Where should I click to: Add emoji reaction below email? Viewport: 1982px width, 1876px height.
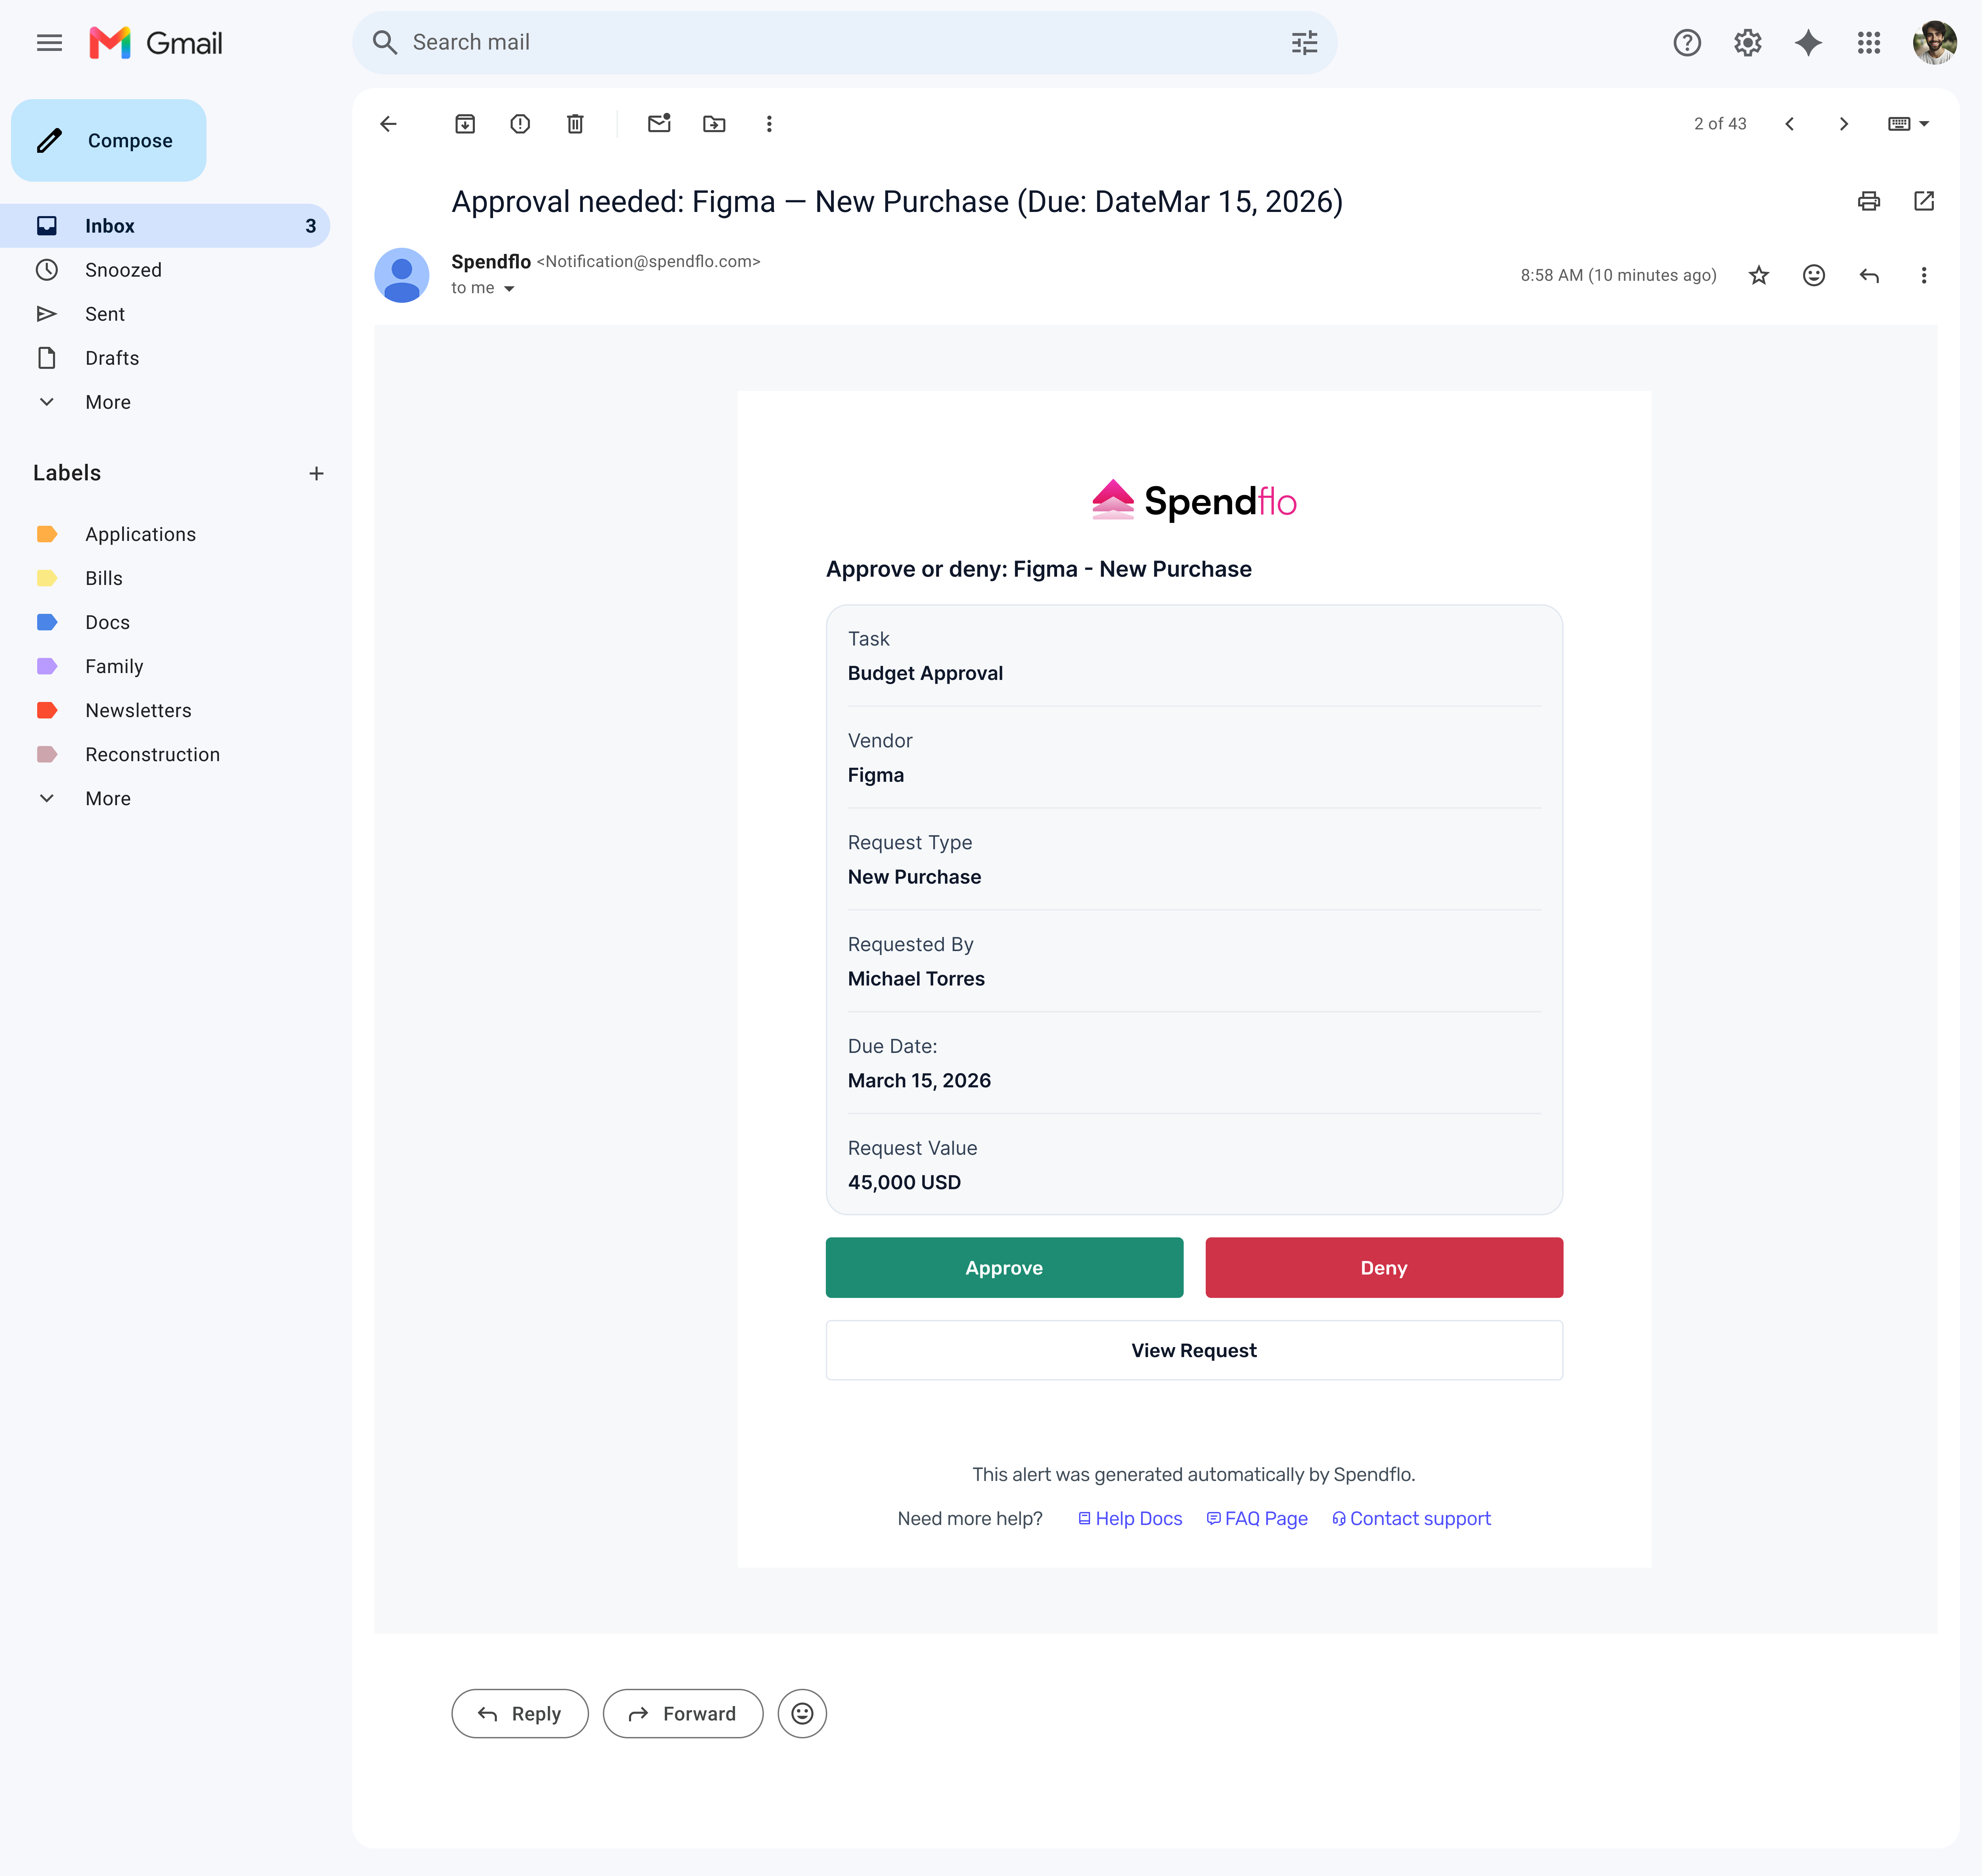pyautogui.click(x=802, y=1714)
